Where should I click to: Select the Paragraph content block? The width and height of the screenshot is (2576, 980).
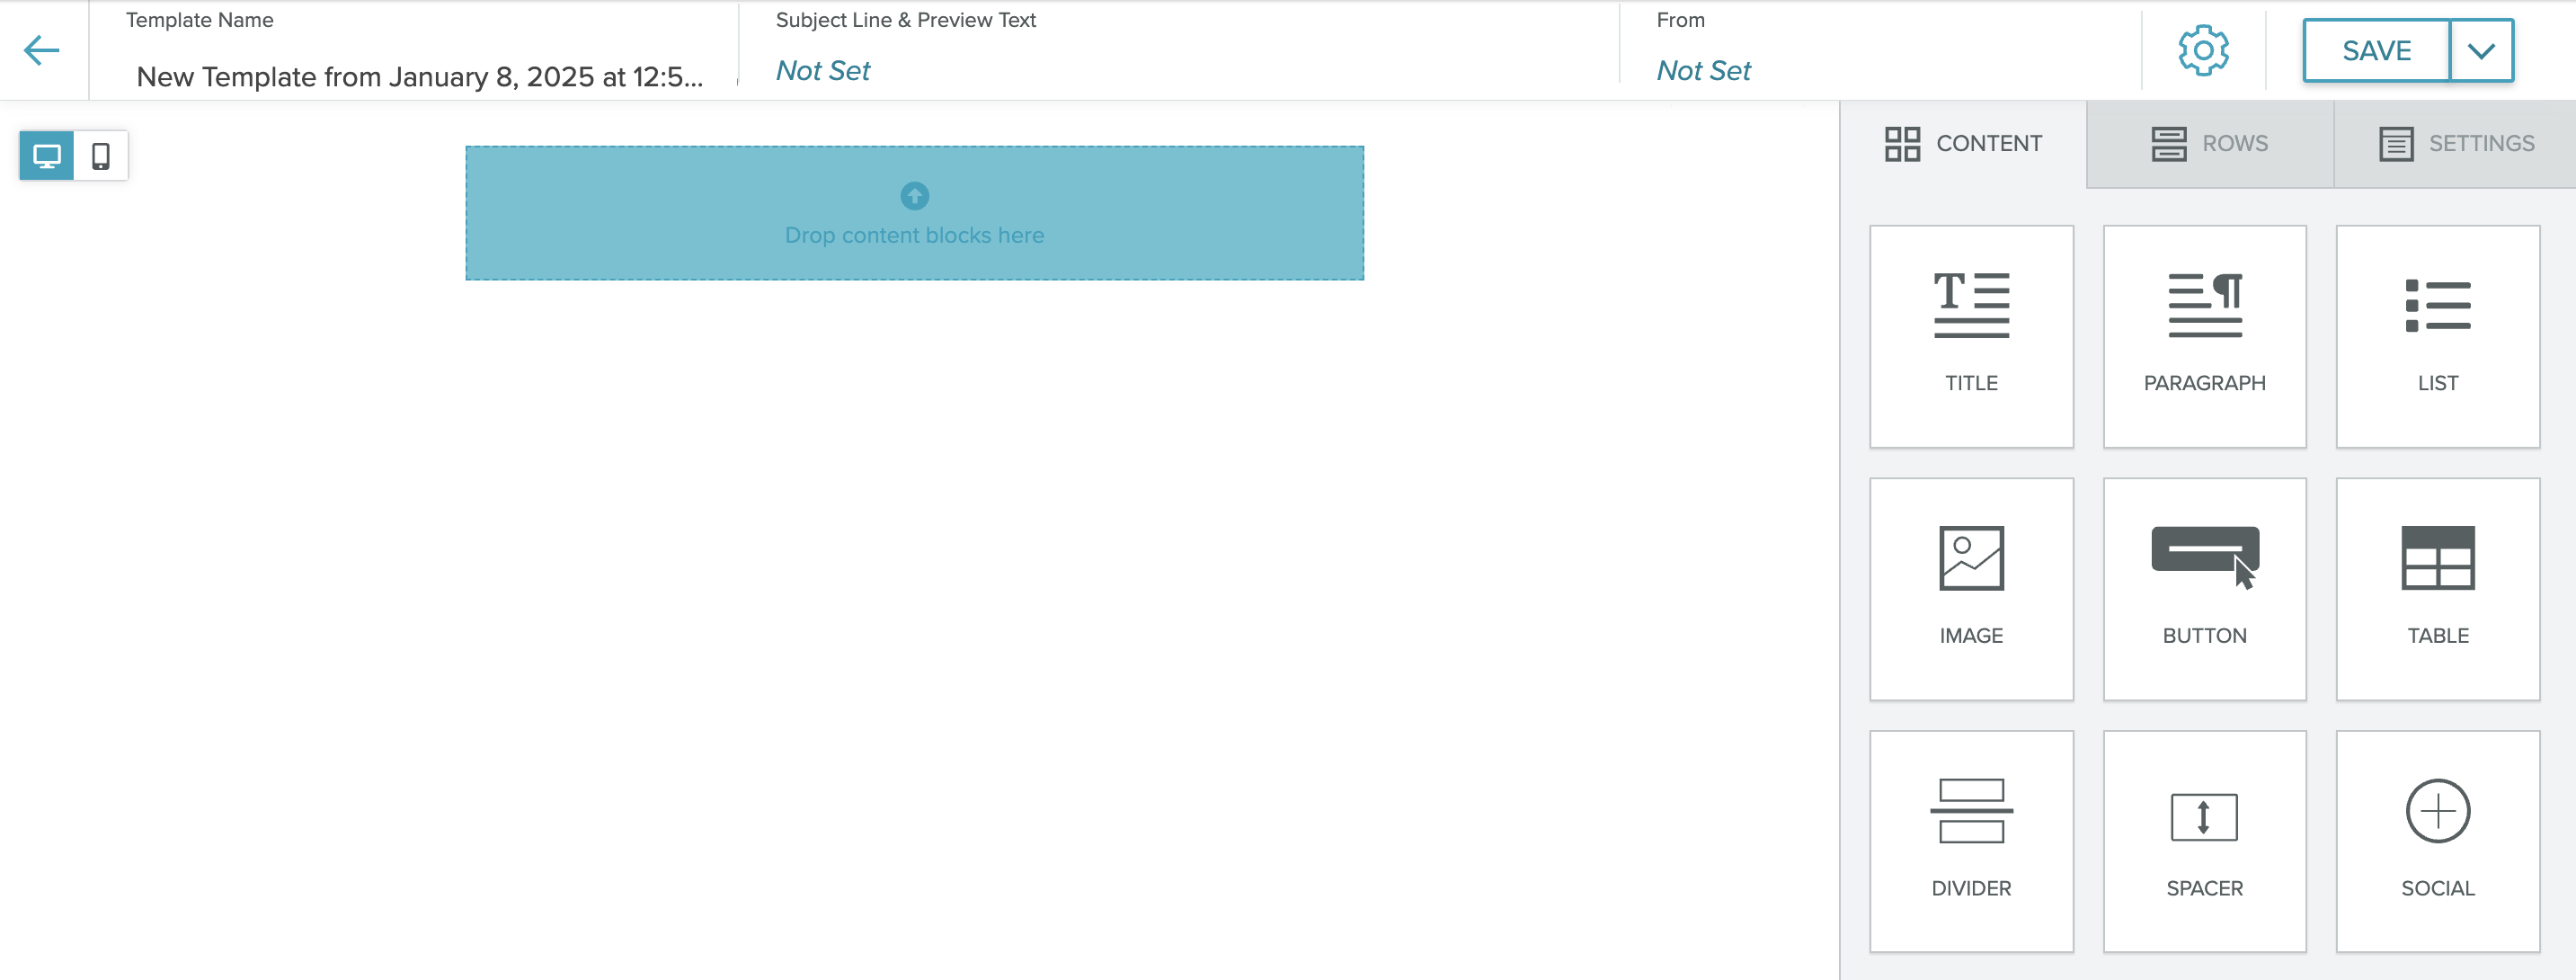tap(2204, 336)
